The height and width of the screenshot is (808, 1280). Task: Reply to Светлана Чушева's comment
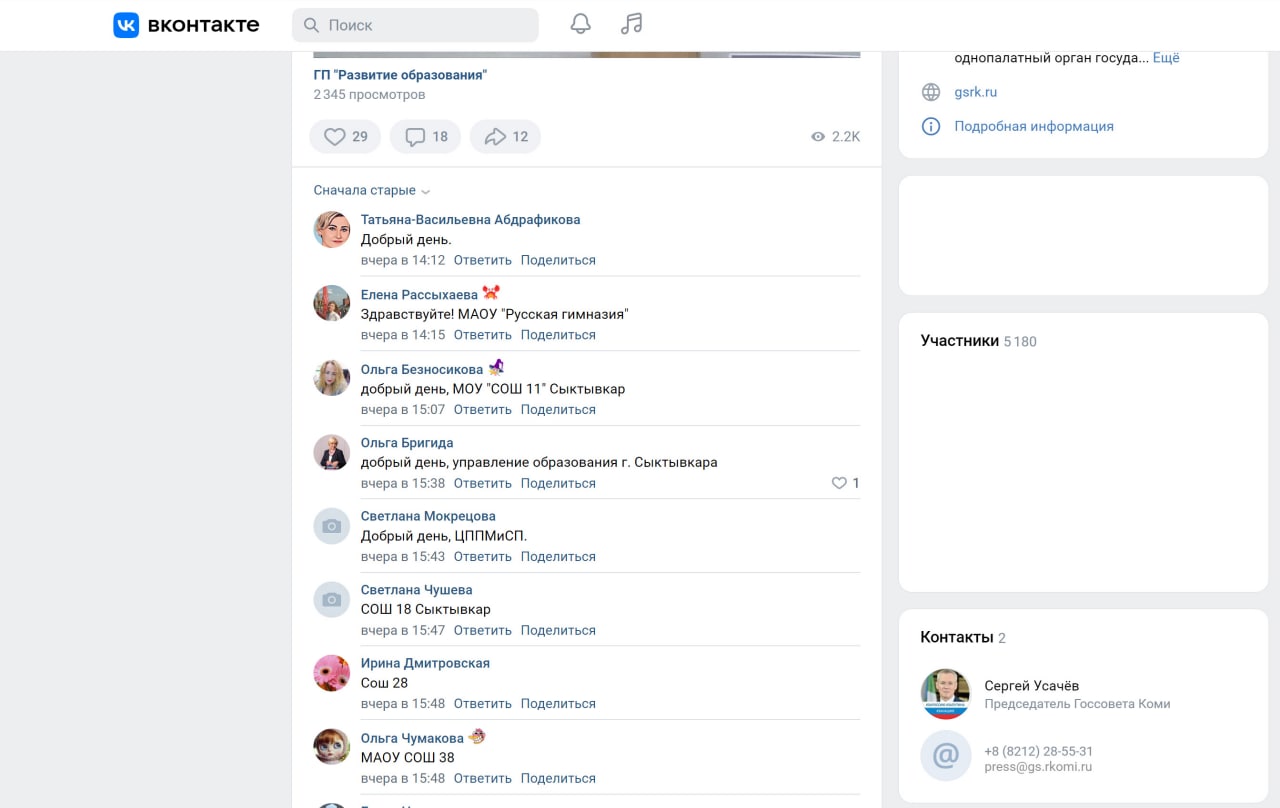(483, 630)
